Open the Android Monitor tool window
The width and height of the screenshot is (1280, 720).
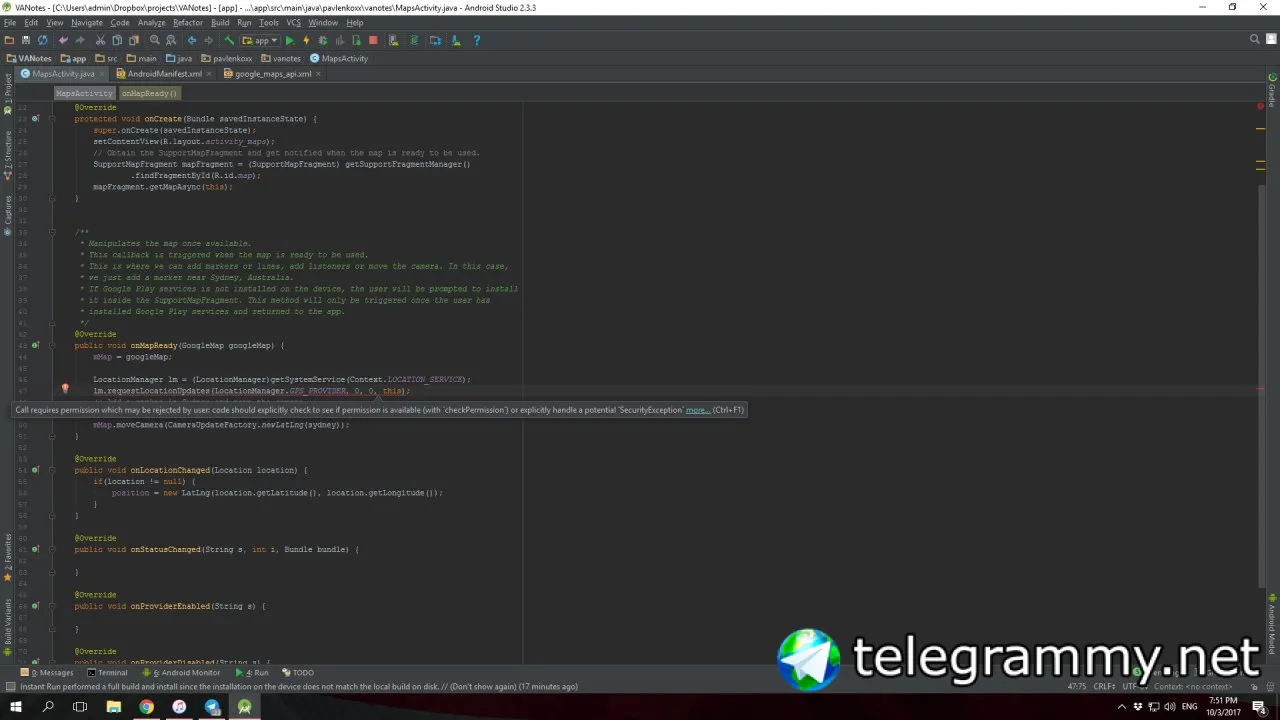(181, 673)
